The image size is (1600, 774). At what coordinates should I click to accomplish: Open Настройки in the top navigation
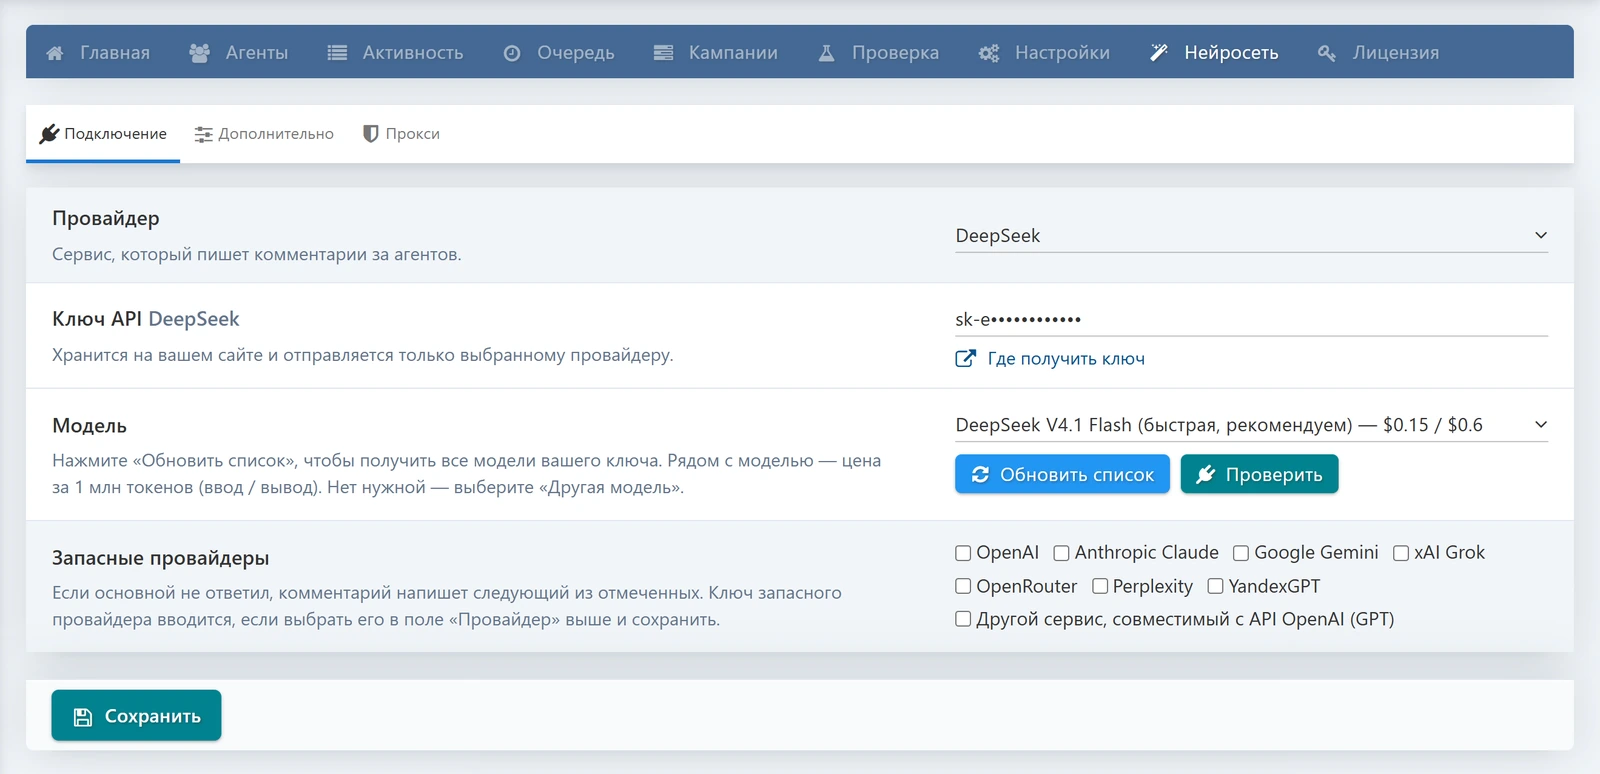click(x=1044, y=52)
